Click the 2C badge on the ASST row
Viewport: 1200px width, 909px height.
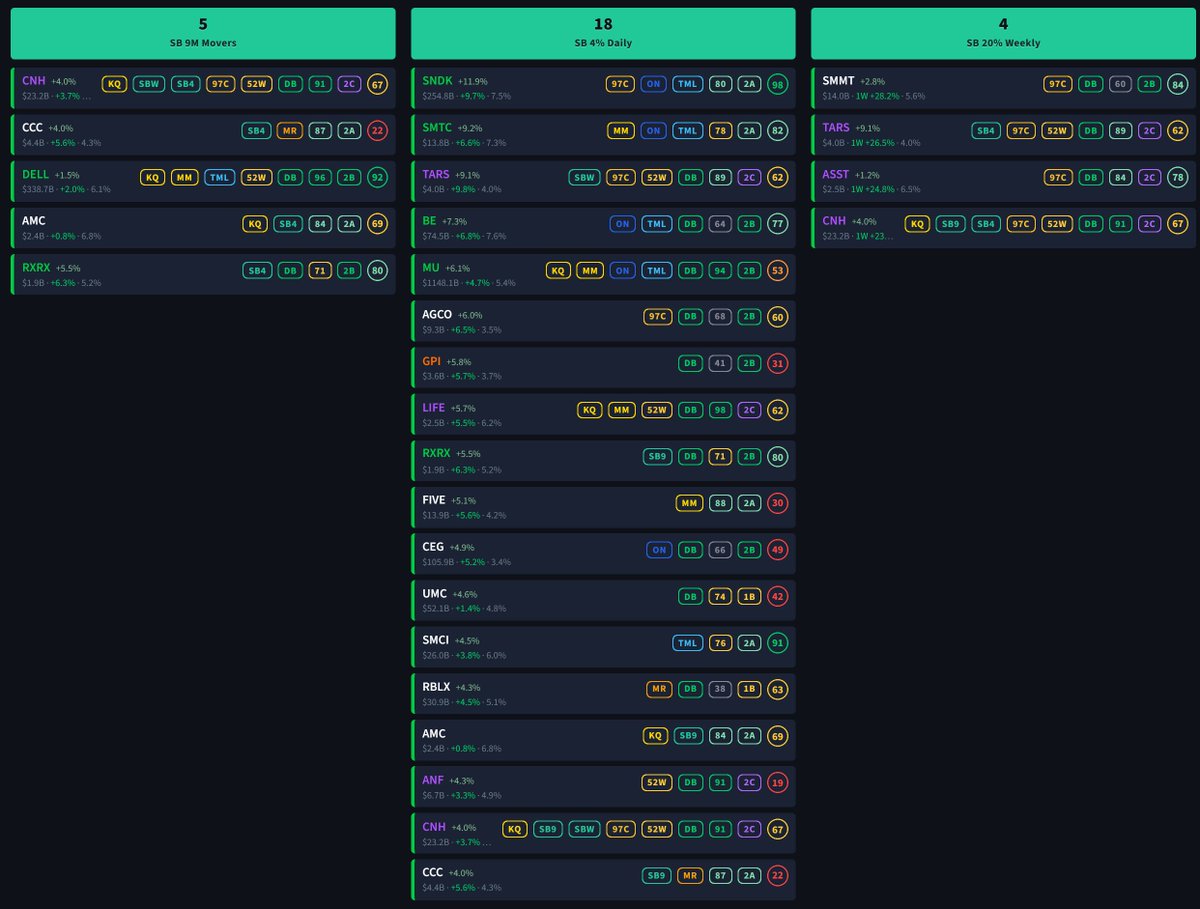point(1148,177)
